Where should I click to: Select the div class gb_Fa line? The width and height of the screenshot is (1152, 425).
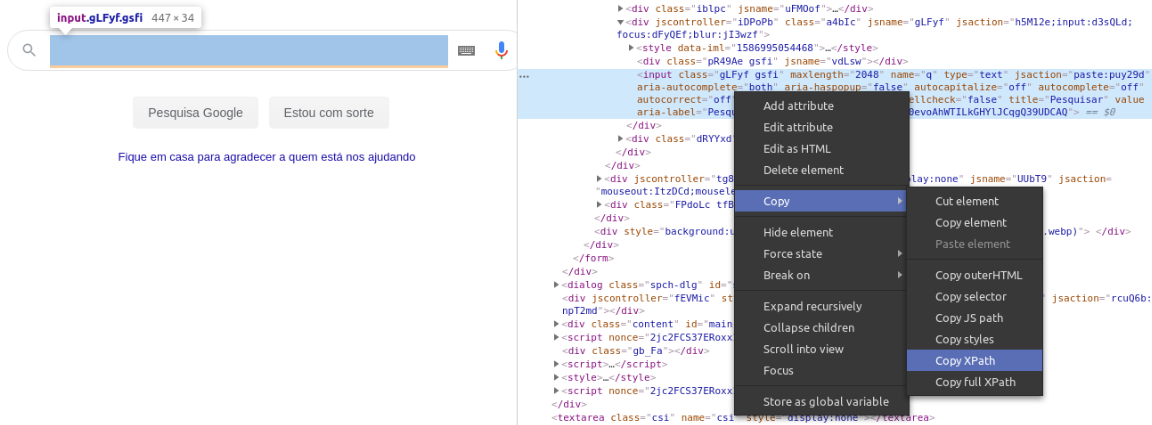coord(636,351)
